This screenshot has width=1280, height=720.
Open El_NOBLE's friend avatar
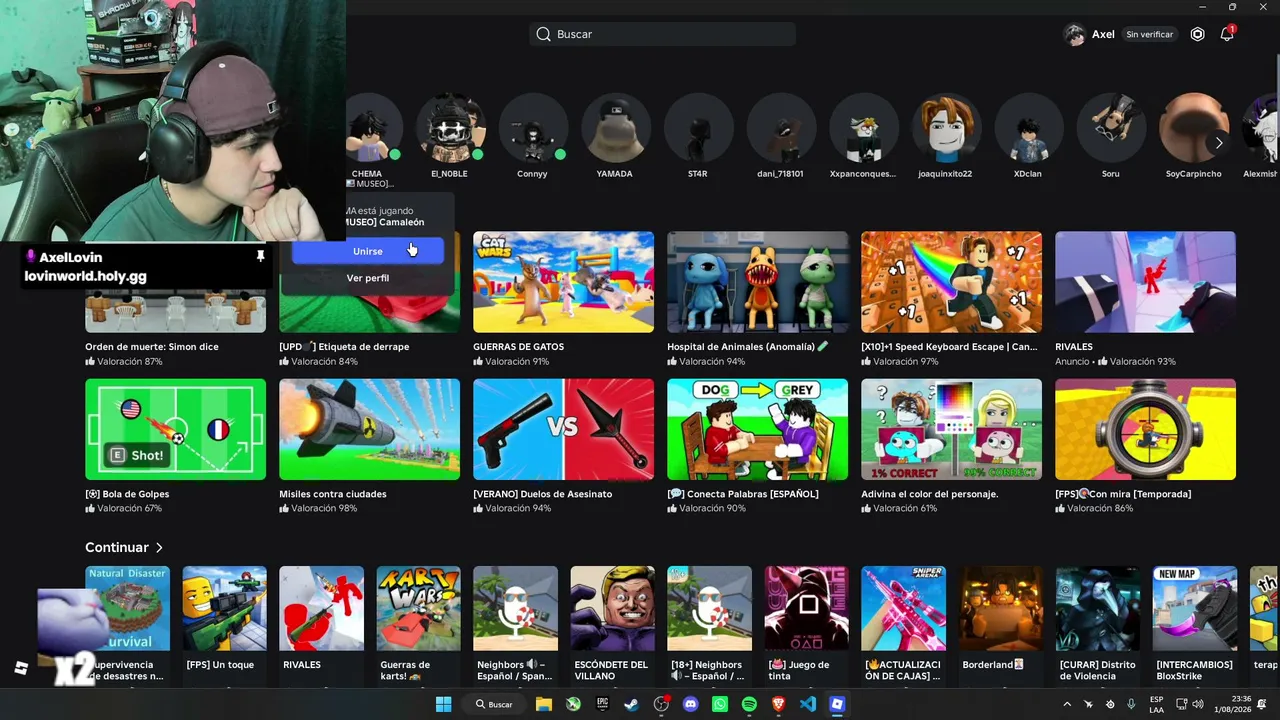450,128
